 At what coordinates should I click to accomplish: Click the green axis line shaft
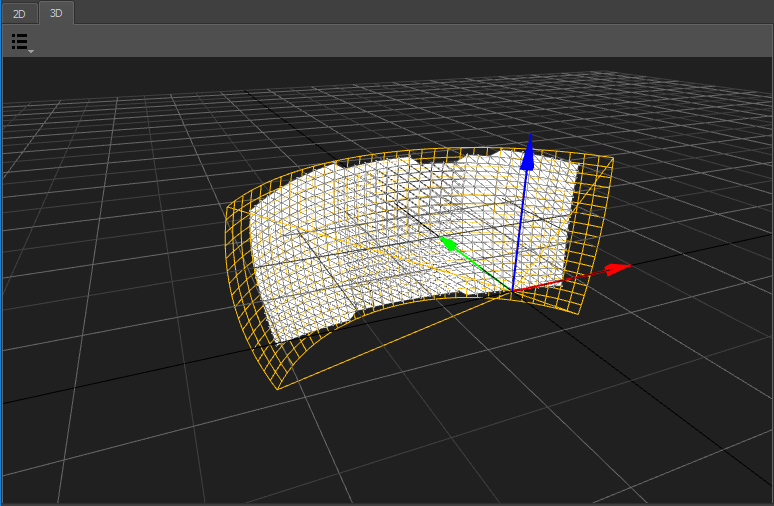[x=482, y=268]
